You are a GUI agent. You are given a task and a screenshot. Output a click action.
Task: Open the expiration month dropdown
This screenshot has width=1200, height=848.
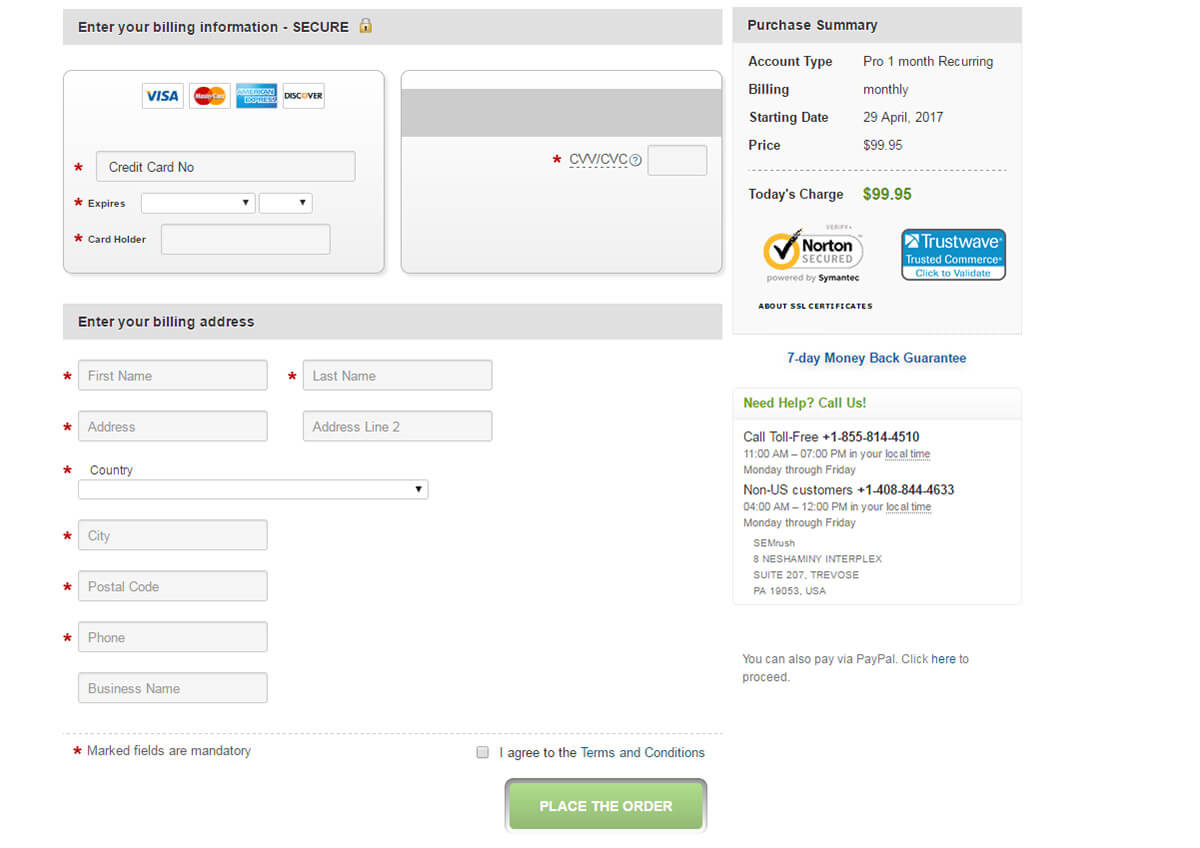[x=198, y=203]
